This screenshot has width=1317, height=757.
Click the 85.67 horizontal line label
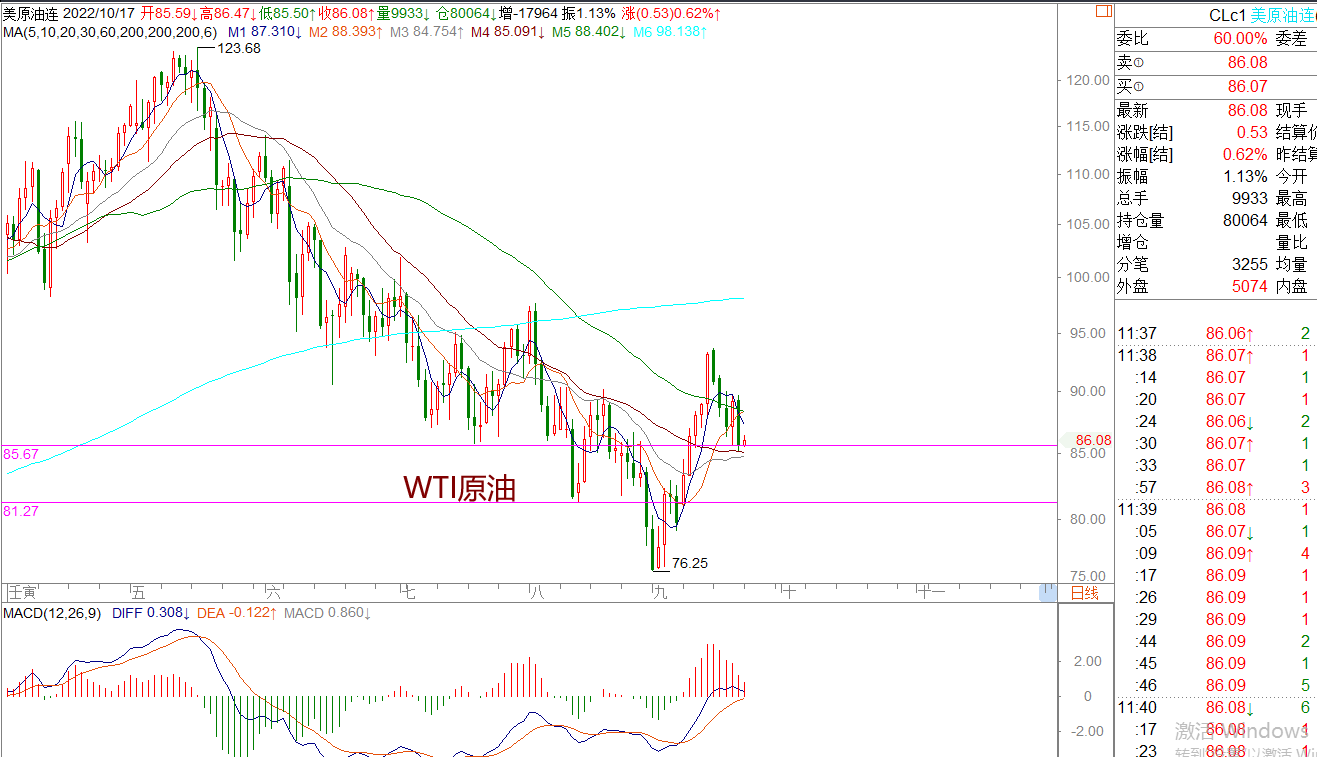coord(20,453)
